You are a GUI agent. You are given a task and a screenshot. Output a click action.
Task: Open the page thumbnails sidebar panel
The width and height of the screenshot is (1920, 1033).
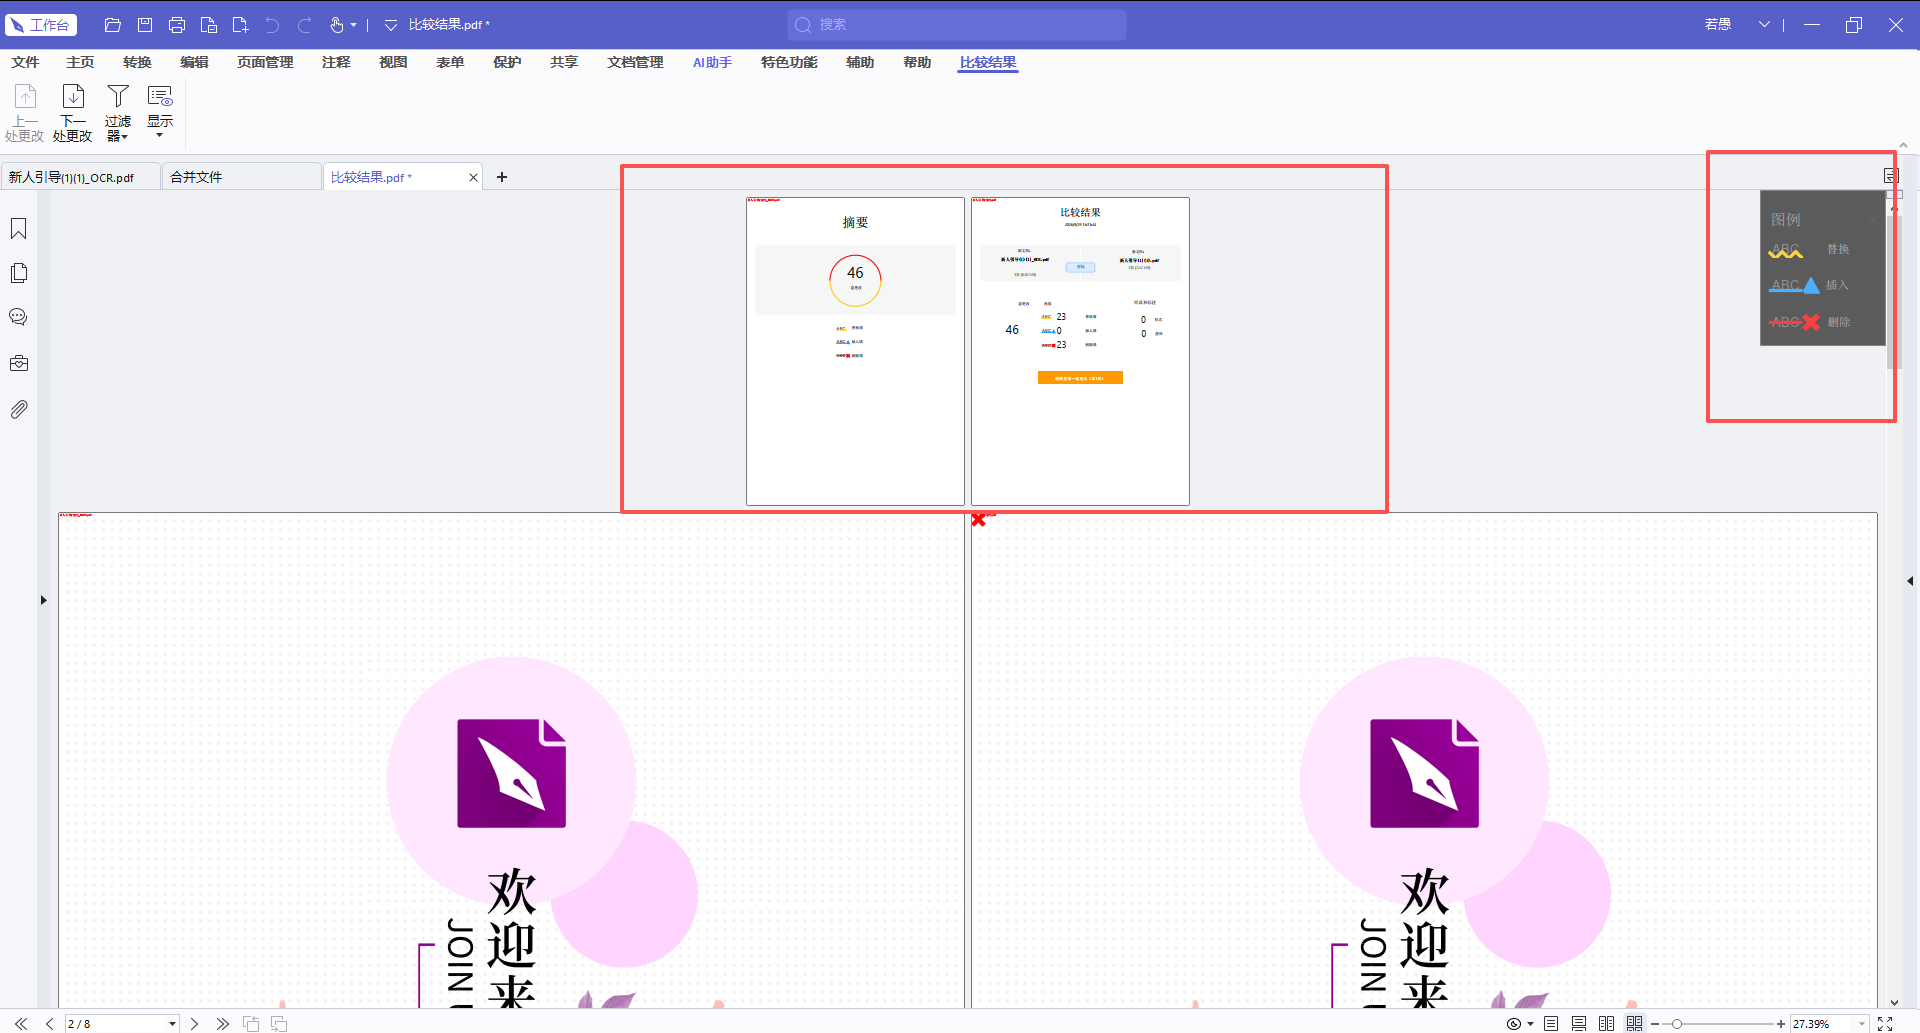tap(18, 273)
